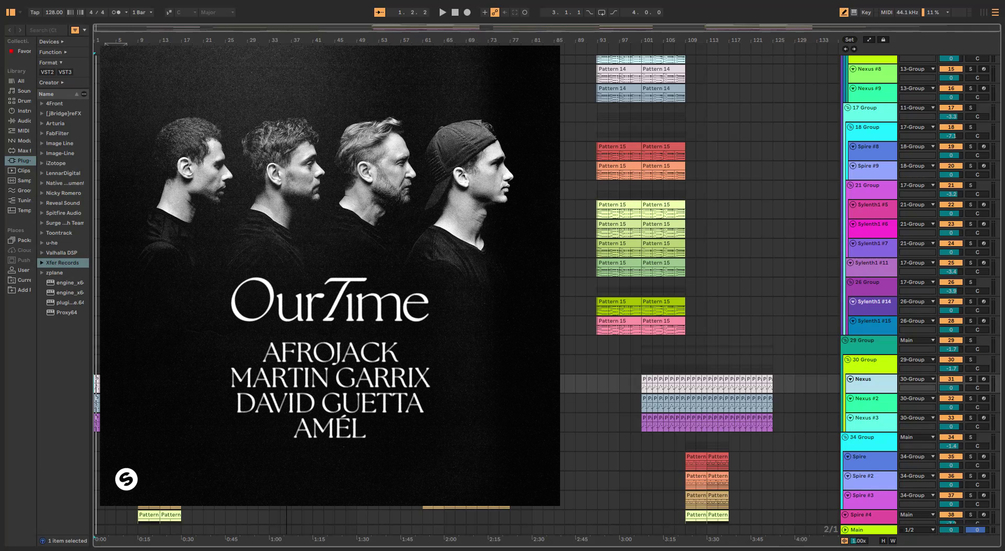This screenshot has height=551, width=1005.
Task: Open the Sounds library category
Action: point(19,91)
